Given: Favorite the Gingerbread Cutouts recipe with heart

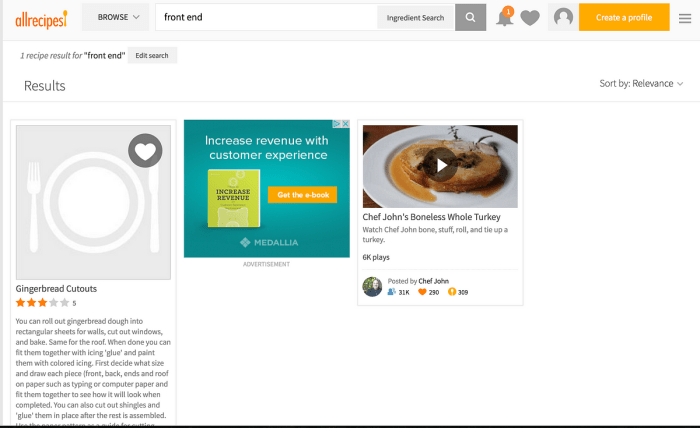Looking at the screenshot, I should tap(145, 151).
